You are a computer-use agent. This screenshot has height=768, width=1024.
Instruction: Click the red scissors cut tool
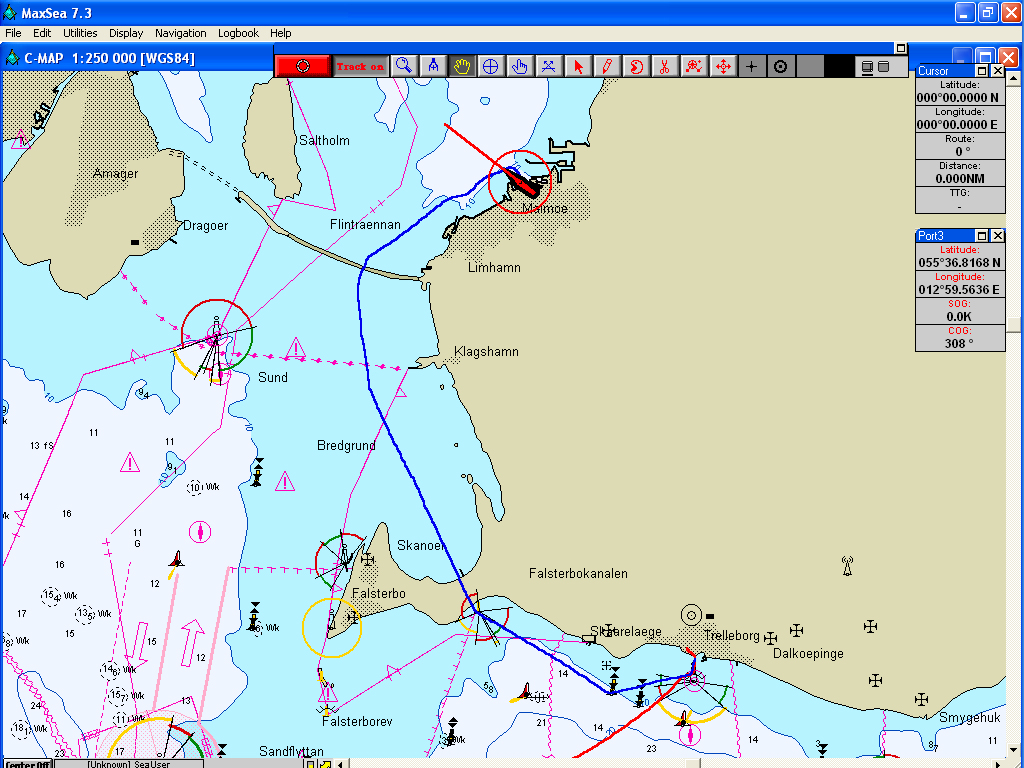point(664,66)
